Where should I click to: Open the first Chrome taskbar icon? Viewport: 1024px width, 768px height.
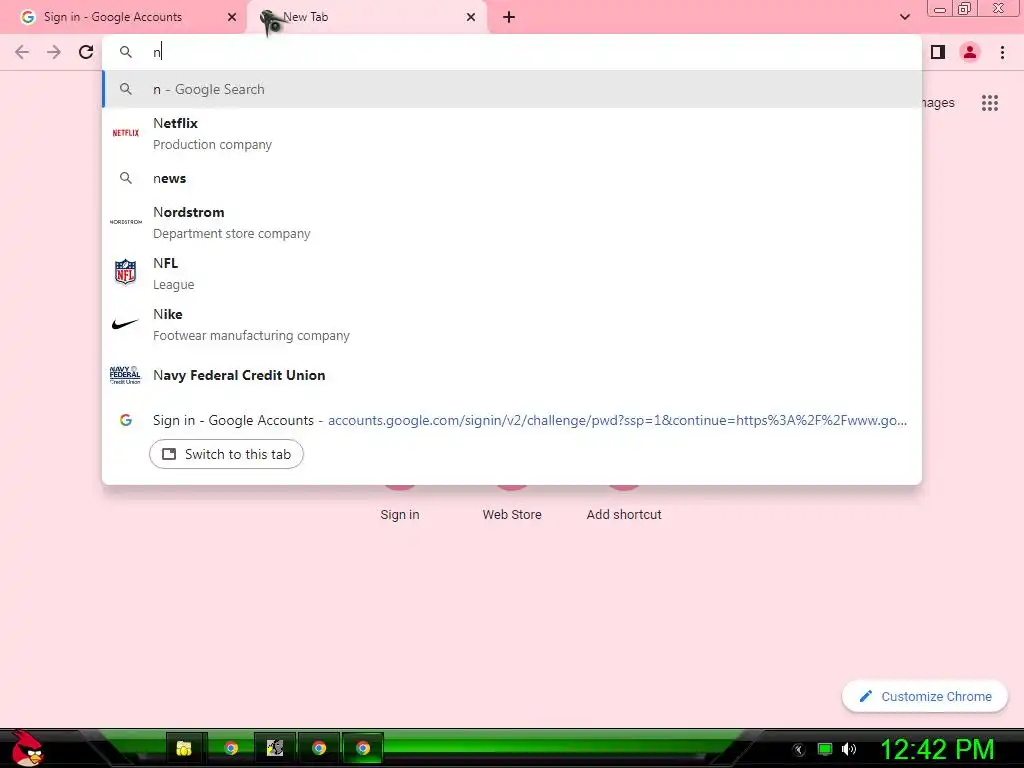pos(231,748)
